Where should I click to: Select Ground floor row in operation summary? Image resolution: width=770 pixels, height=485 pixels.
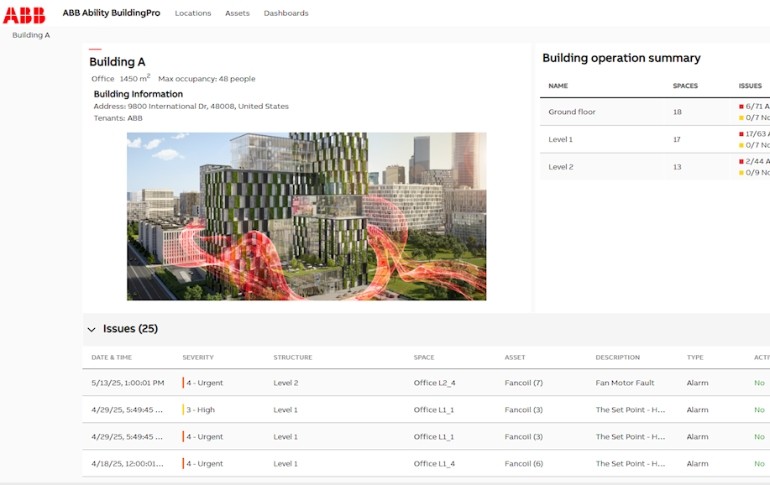click(655, 112)
